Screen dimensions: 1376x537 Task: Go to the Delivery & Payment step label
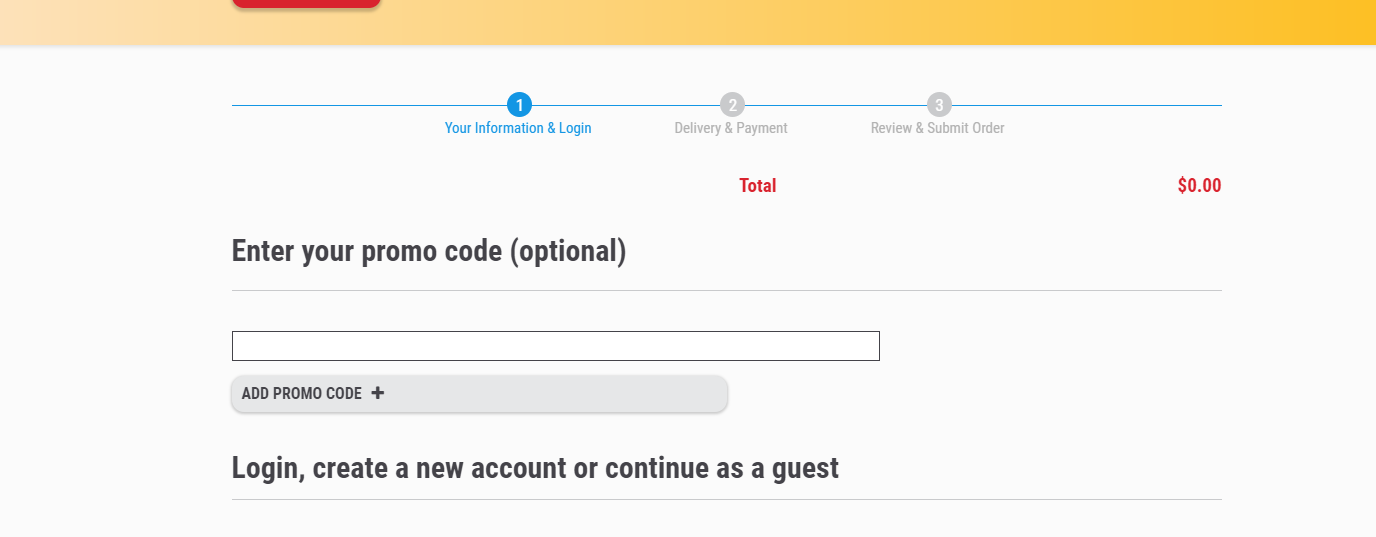731,128
